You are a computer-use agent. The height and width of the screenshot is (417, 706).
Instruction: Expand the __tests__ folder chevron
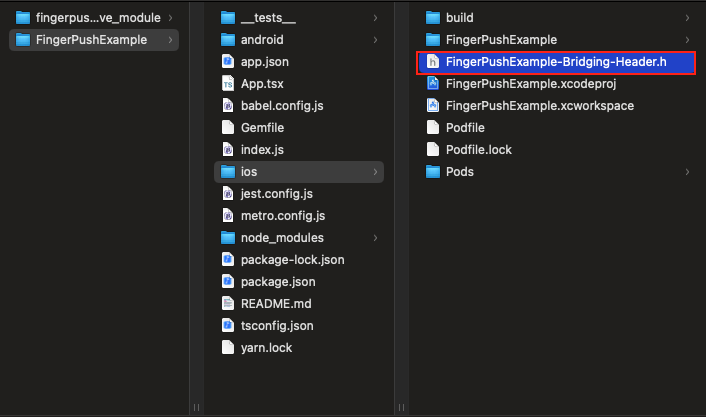tap(375, 18)
